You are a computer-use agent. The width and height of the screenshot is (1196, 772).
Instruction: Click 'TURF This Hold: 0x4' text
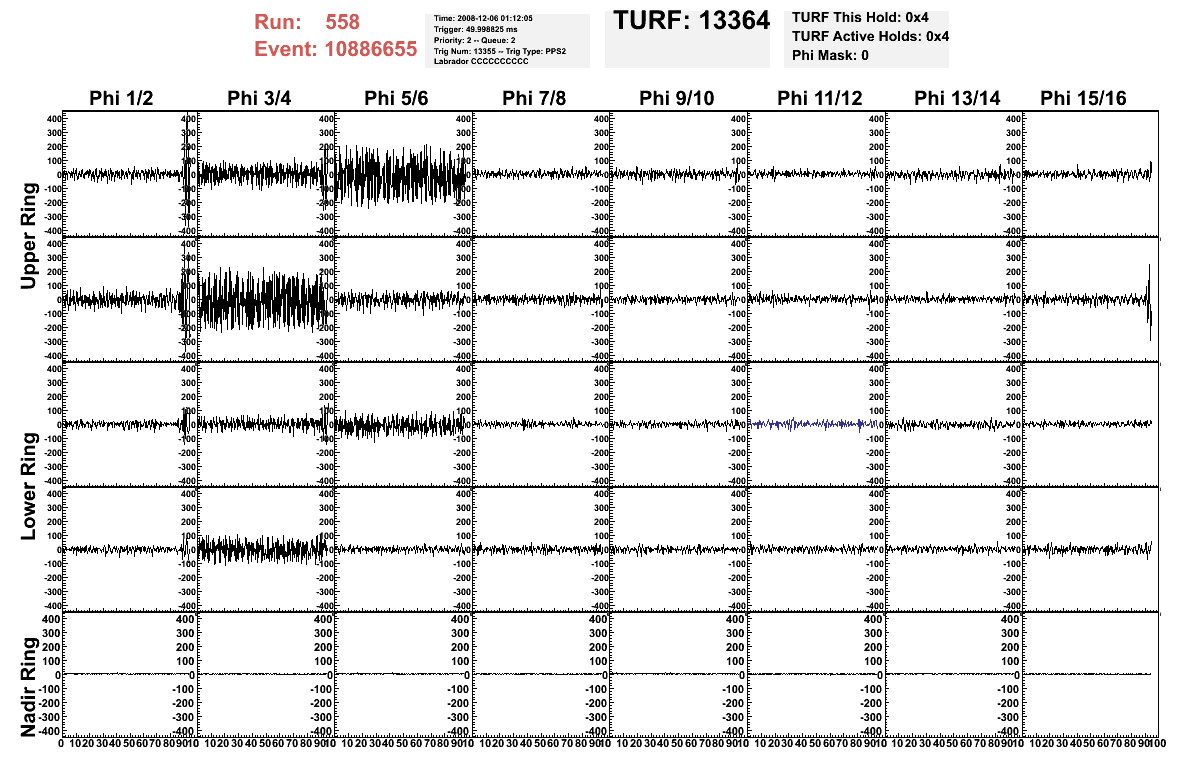click(x=860, y=17)
